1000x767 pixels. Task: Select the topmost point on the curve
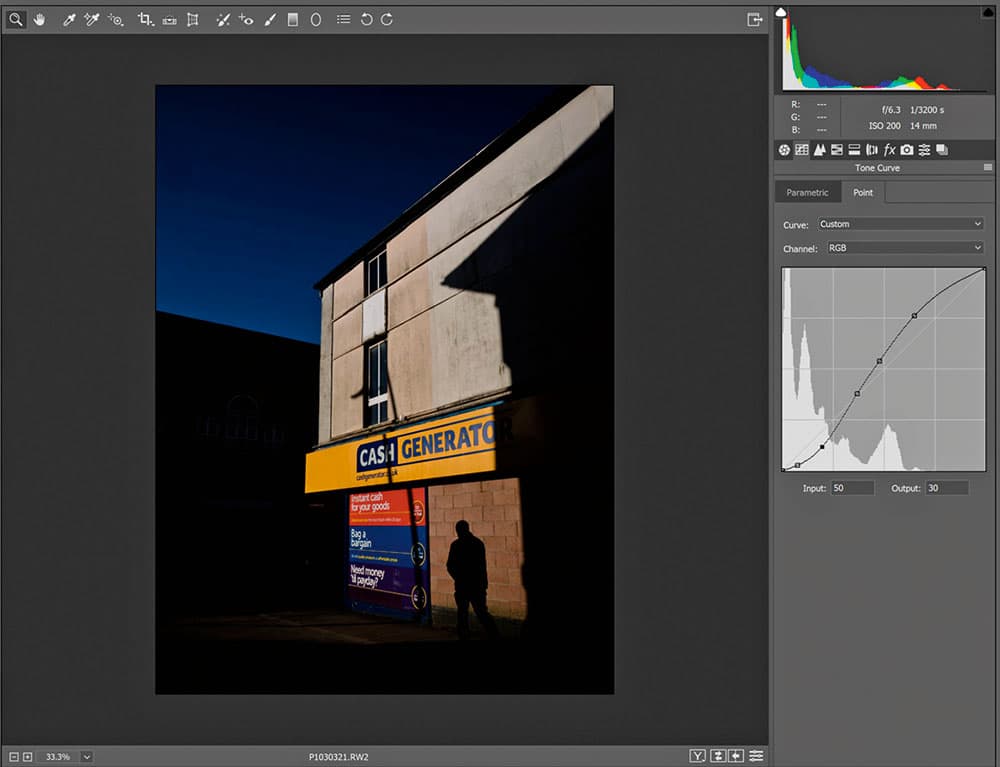click(x=983, y=270)
